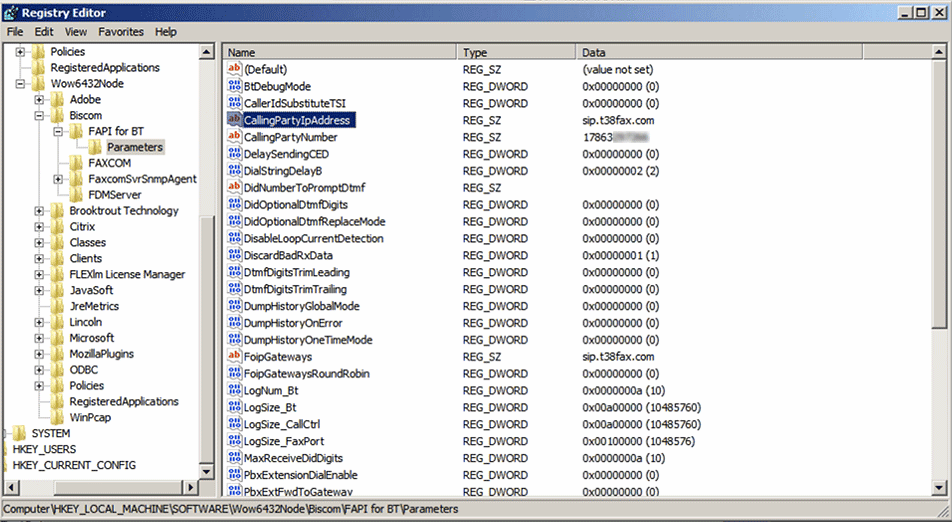Click the CallingPartyNumber string icon
952x522 pixels.
tap(234, 137)
